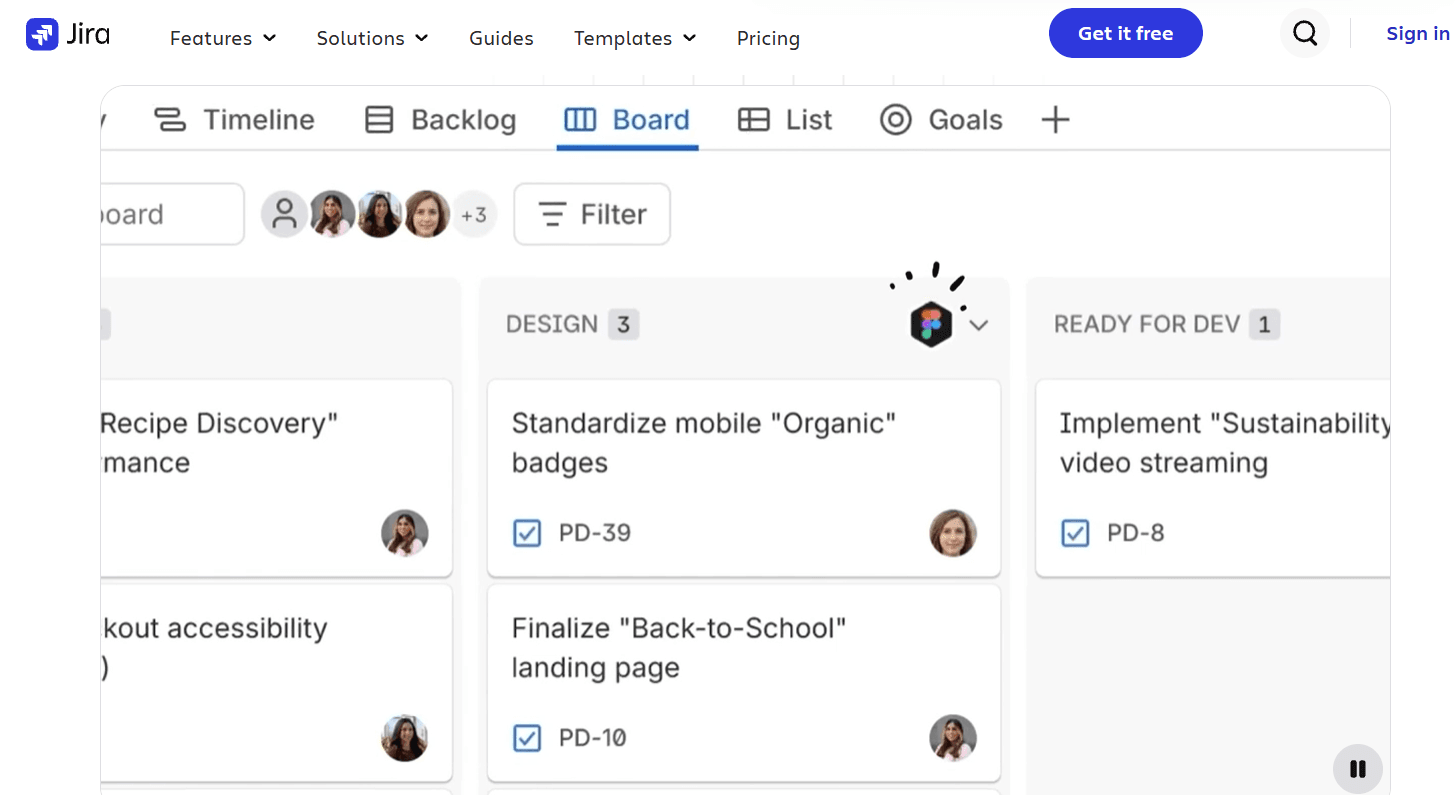Toggle the PD-39 task checkbox

(x=527, y=533)
